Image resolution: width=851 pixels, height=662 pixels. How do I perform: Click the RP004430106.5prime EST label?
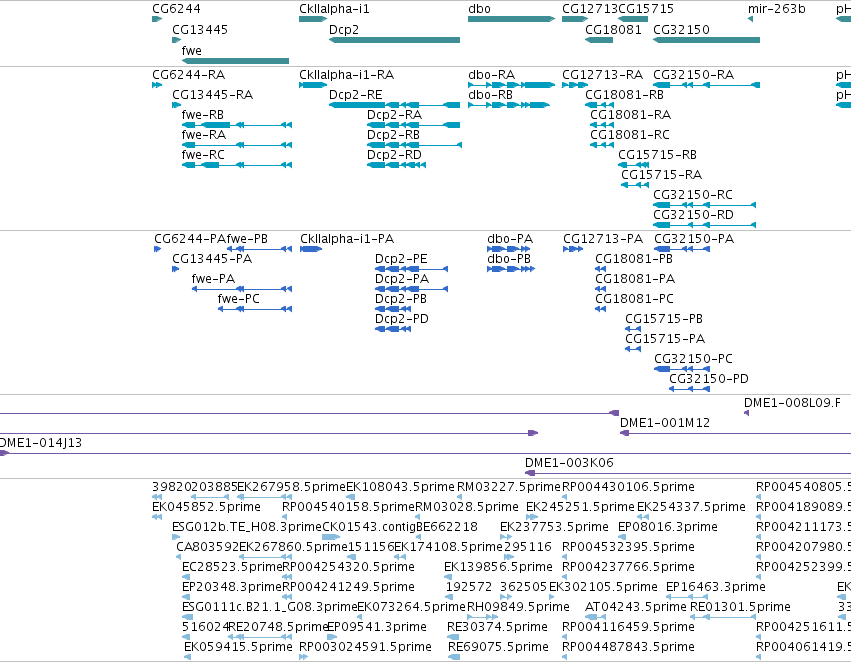628,487
